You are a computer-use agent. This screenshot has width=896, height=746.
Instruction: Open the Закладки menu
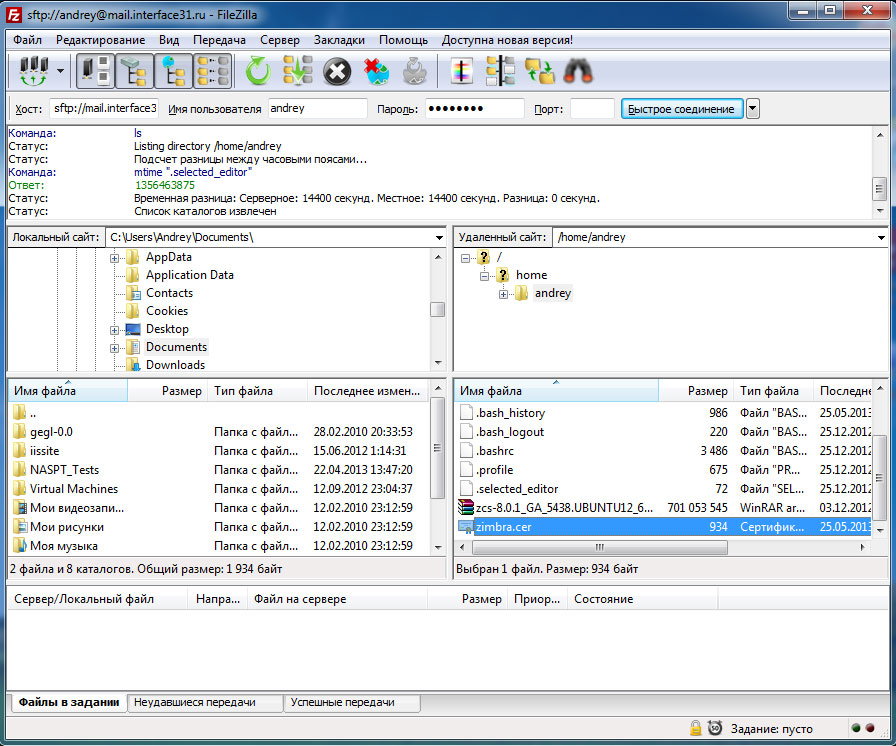tap(339, 40)
